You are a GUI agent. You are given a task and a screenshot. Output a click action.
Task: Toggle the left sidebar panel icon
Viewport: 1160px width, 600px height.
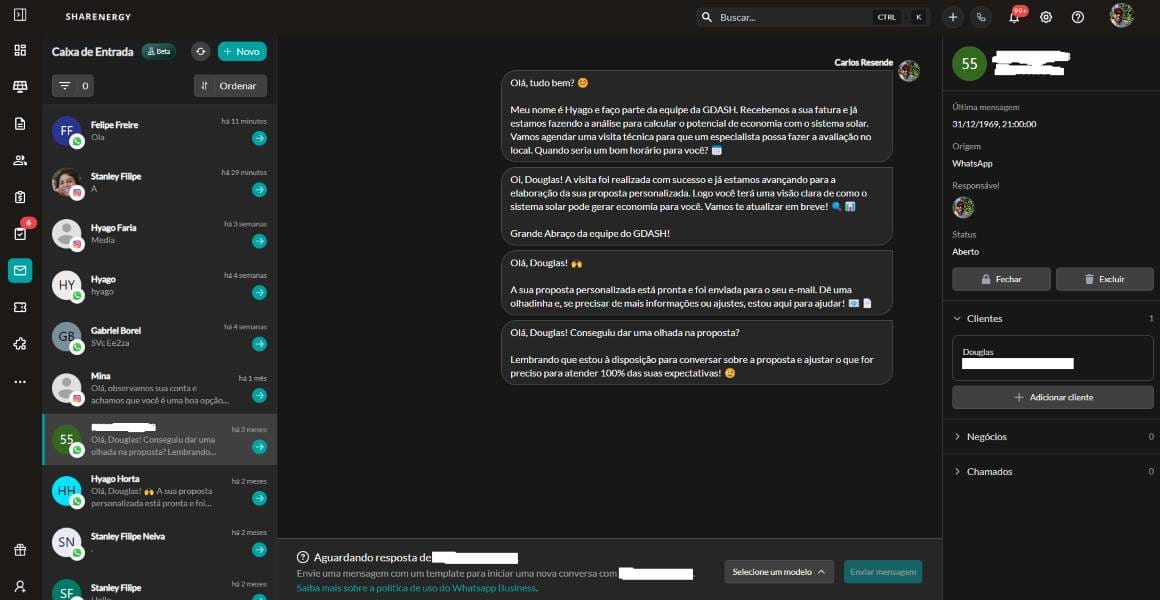[20, 16]
